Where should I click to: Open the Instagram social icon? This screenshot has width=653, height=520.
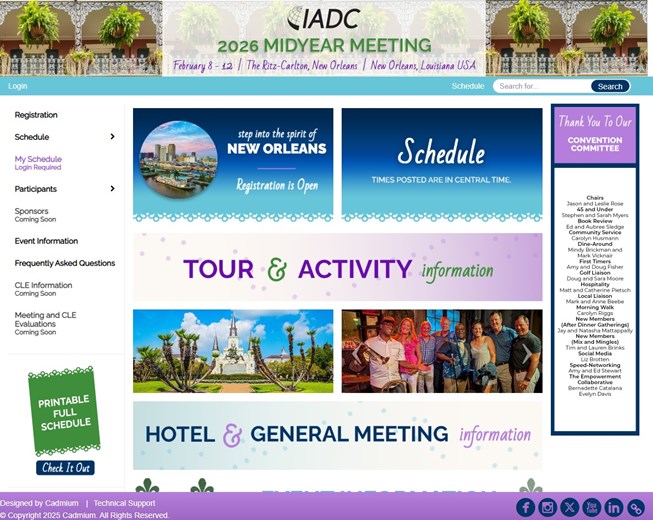(x=548, y=508)
